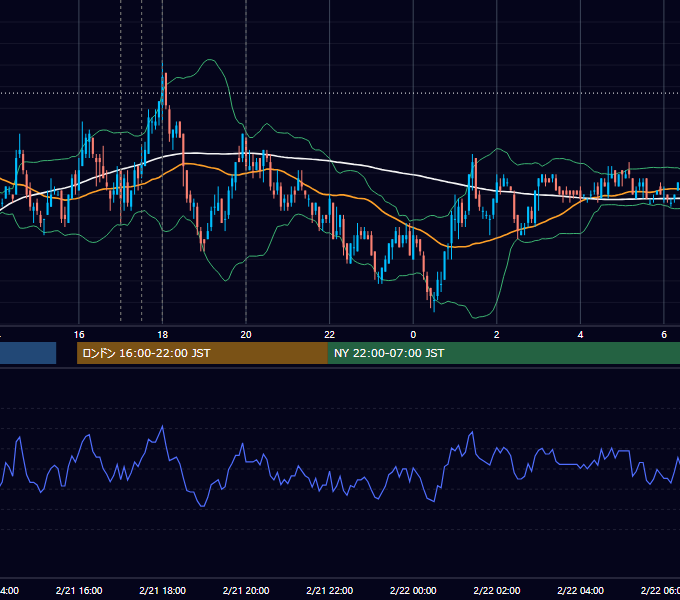This screenshot has width=680, height=600.
Task: Click the 6 hour axis label
Action: click(664, 335)
